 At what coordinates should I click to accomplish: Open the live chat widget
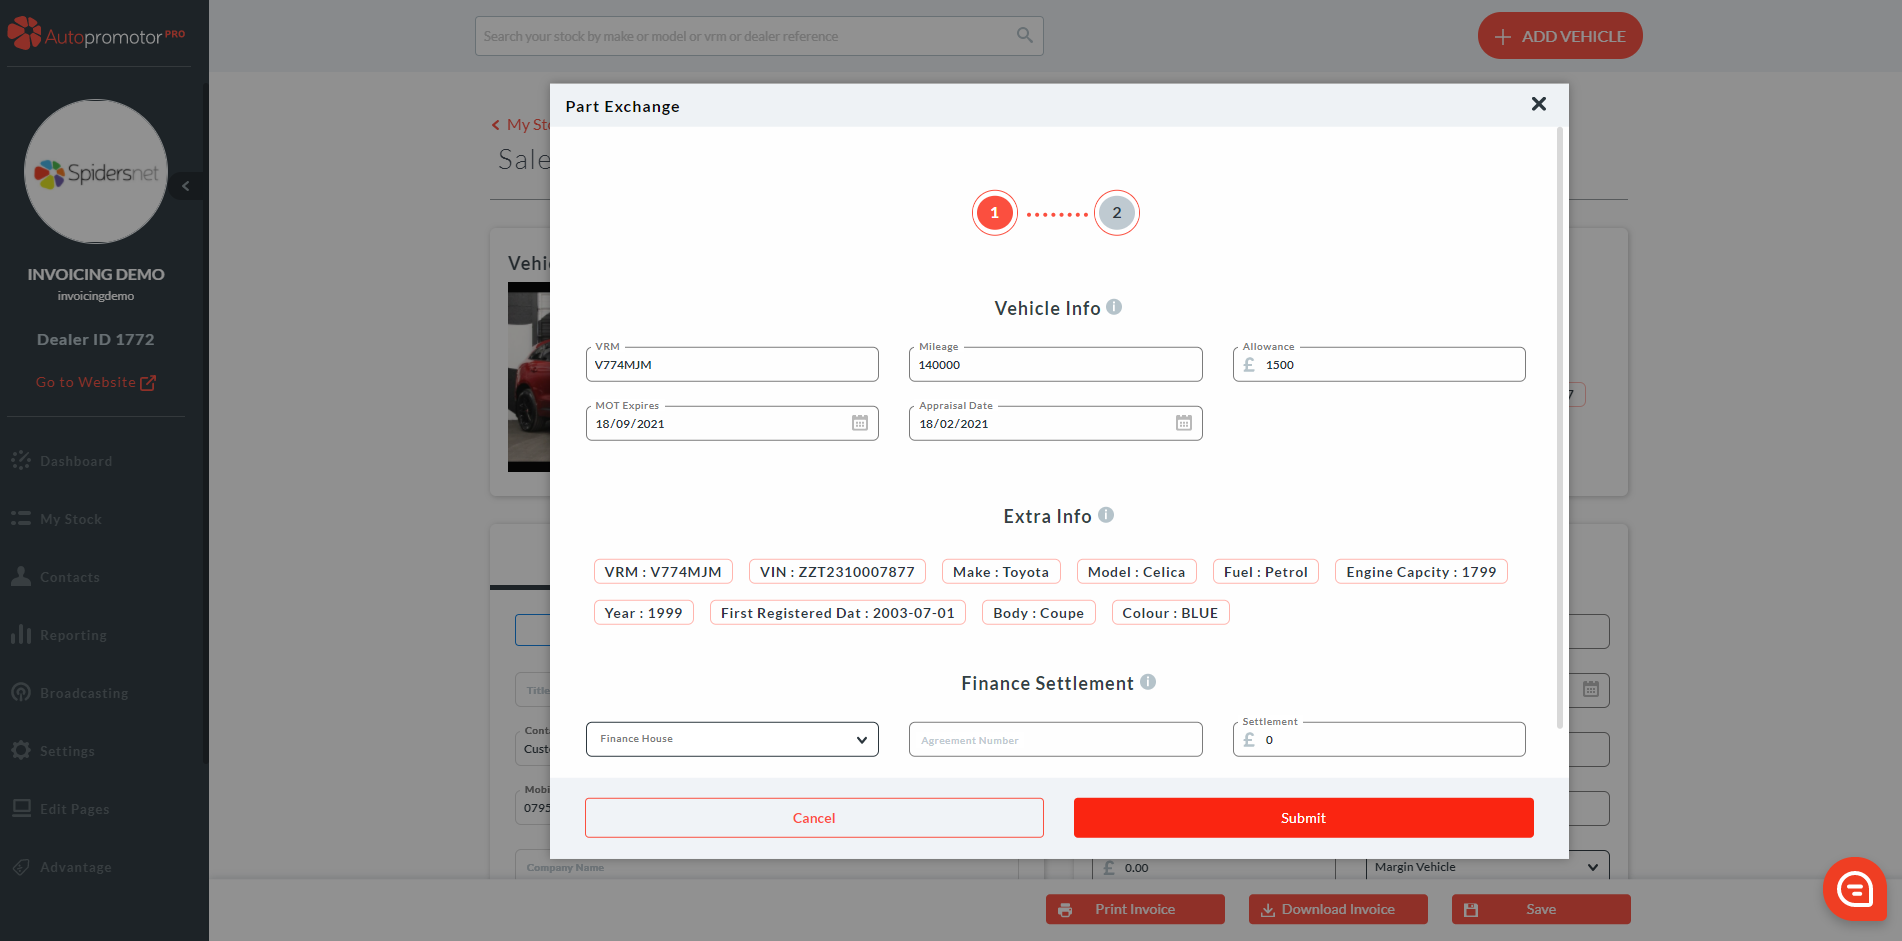pos(1854,888)
